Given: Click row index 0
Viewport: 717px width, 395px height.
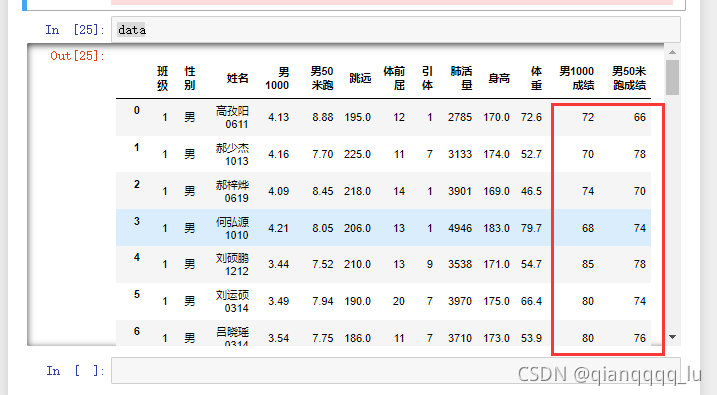Looking at the screenshot, I should coord(137,110).
